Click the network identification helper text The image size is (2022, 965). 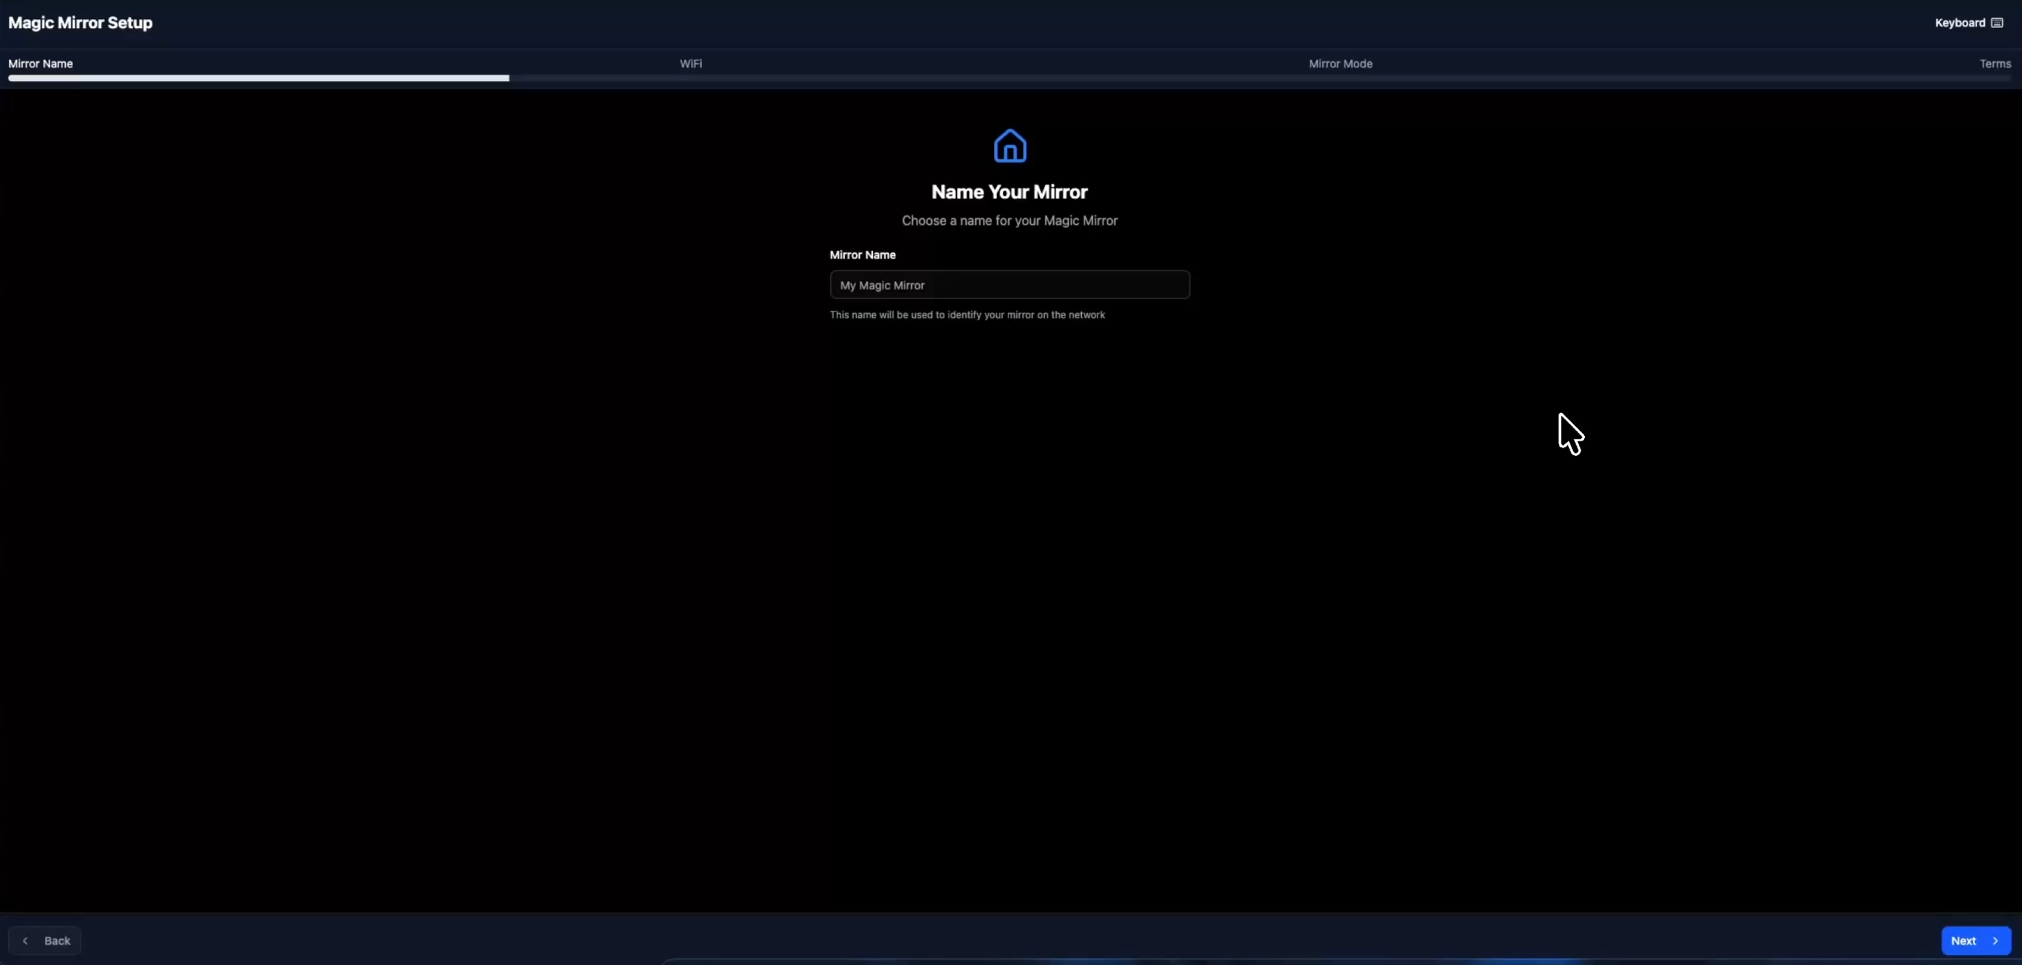967,315
